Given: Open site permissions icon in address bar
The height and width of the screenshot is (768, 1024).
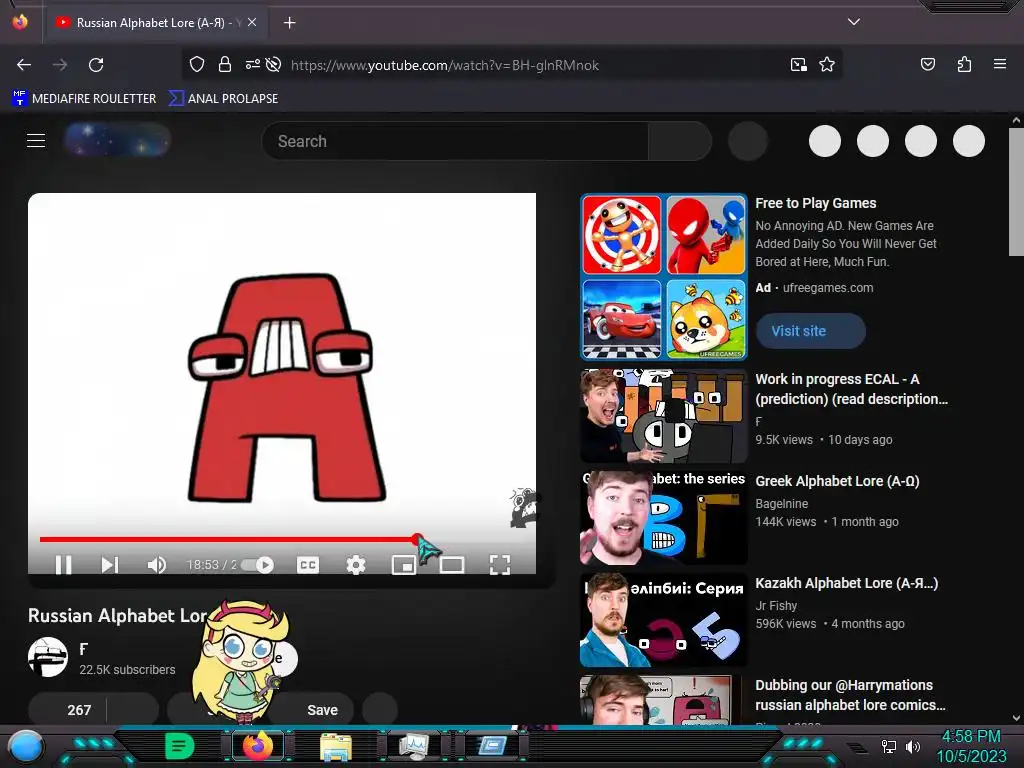Looking at the screenshot, I should point(253,64).
